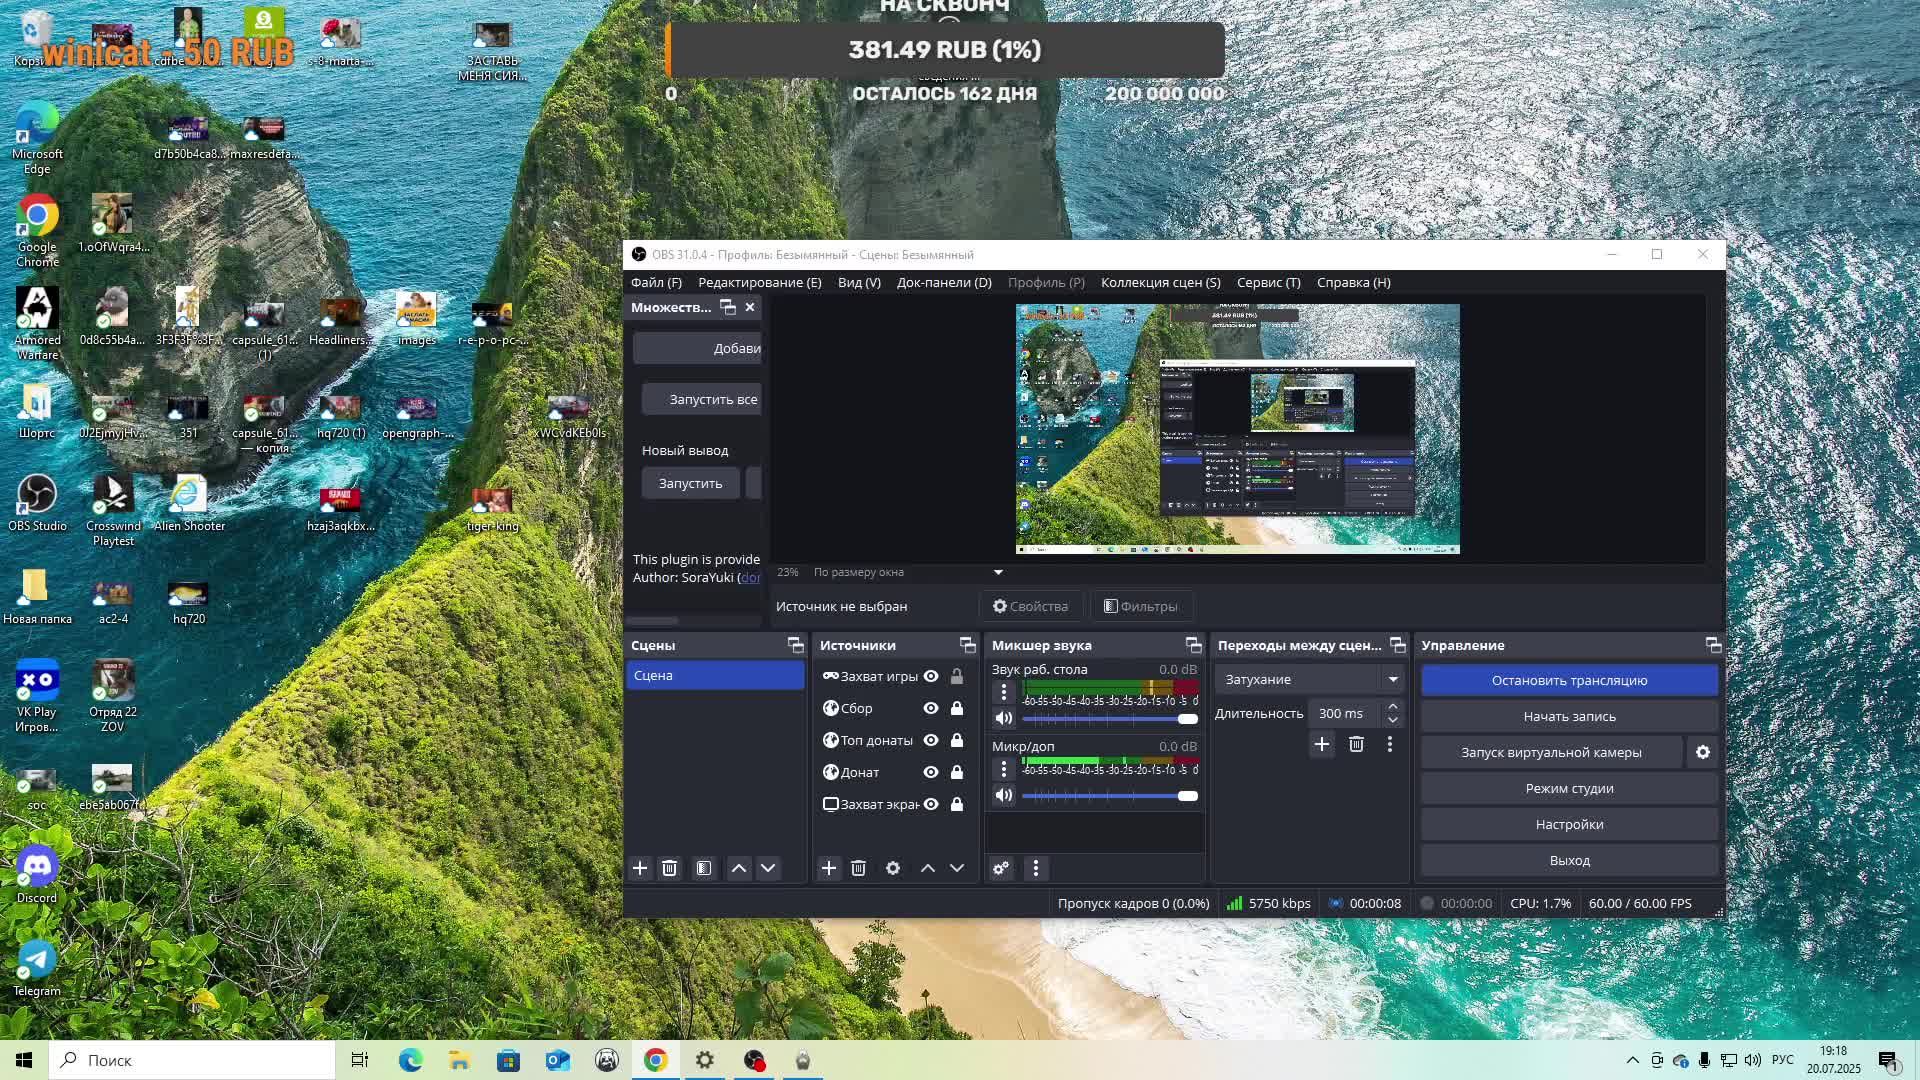
Task: Move source down with arrow icon
Action: click(957, 868)
